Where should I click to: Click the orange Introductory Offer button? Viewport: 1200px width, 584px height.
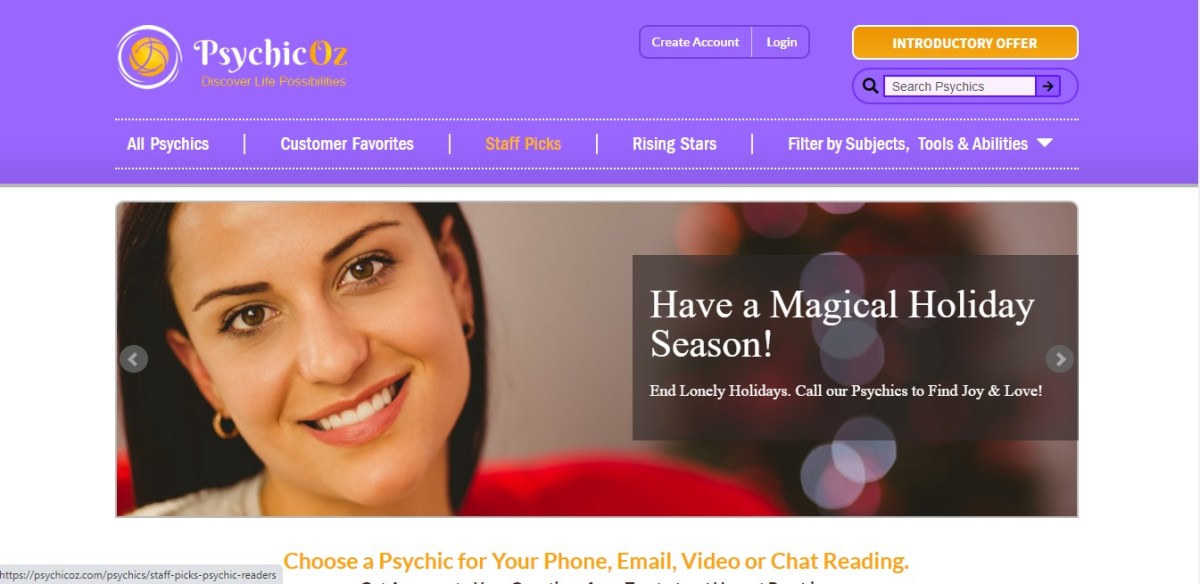(965, 43)
